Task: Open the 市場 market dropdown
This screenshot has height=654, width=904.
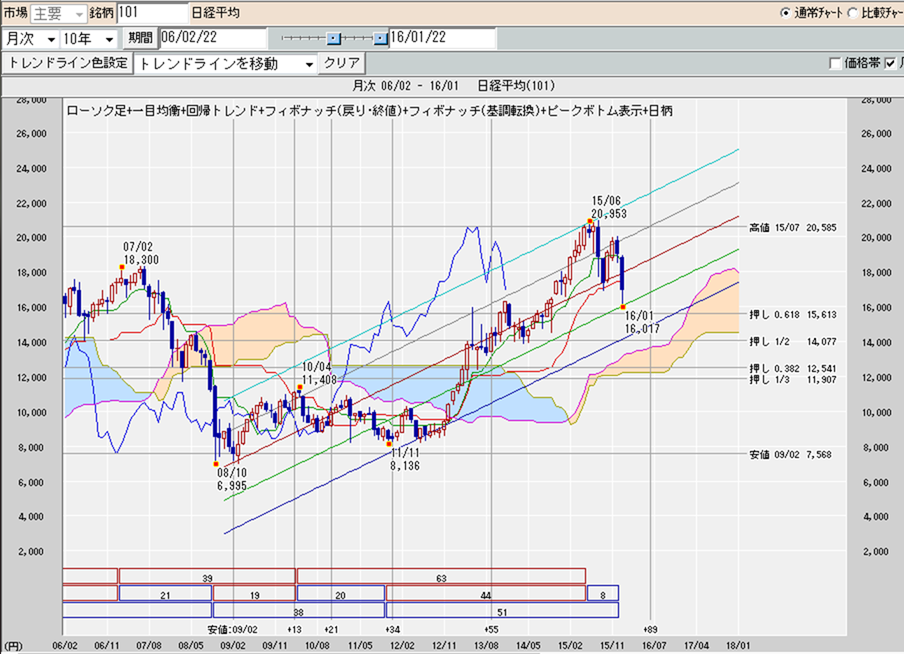Action: (x=58, y=13)
